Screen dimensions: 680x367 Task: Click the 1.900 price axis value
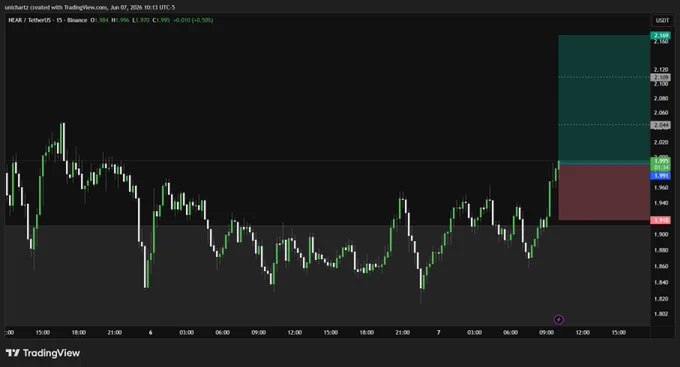661,234
